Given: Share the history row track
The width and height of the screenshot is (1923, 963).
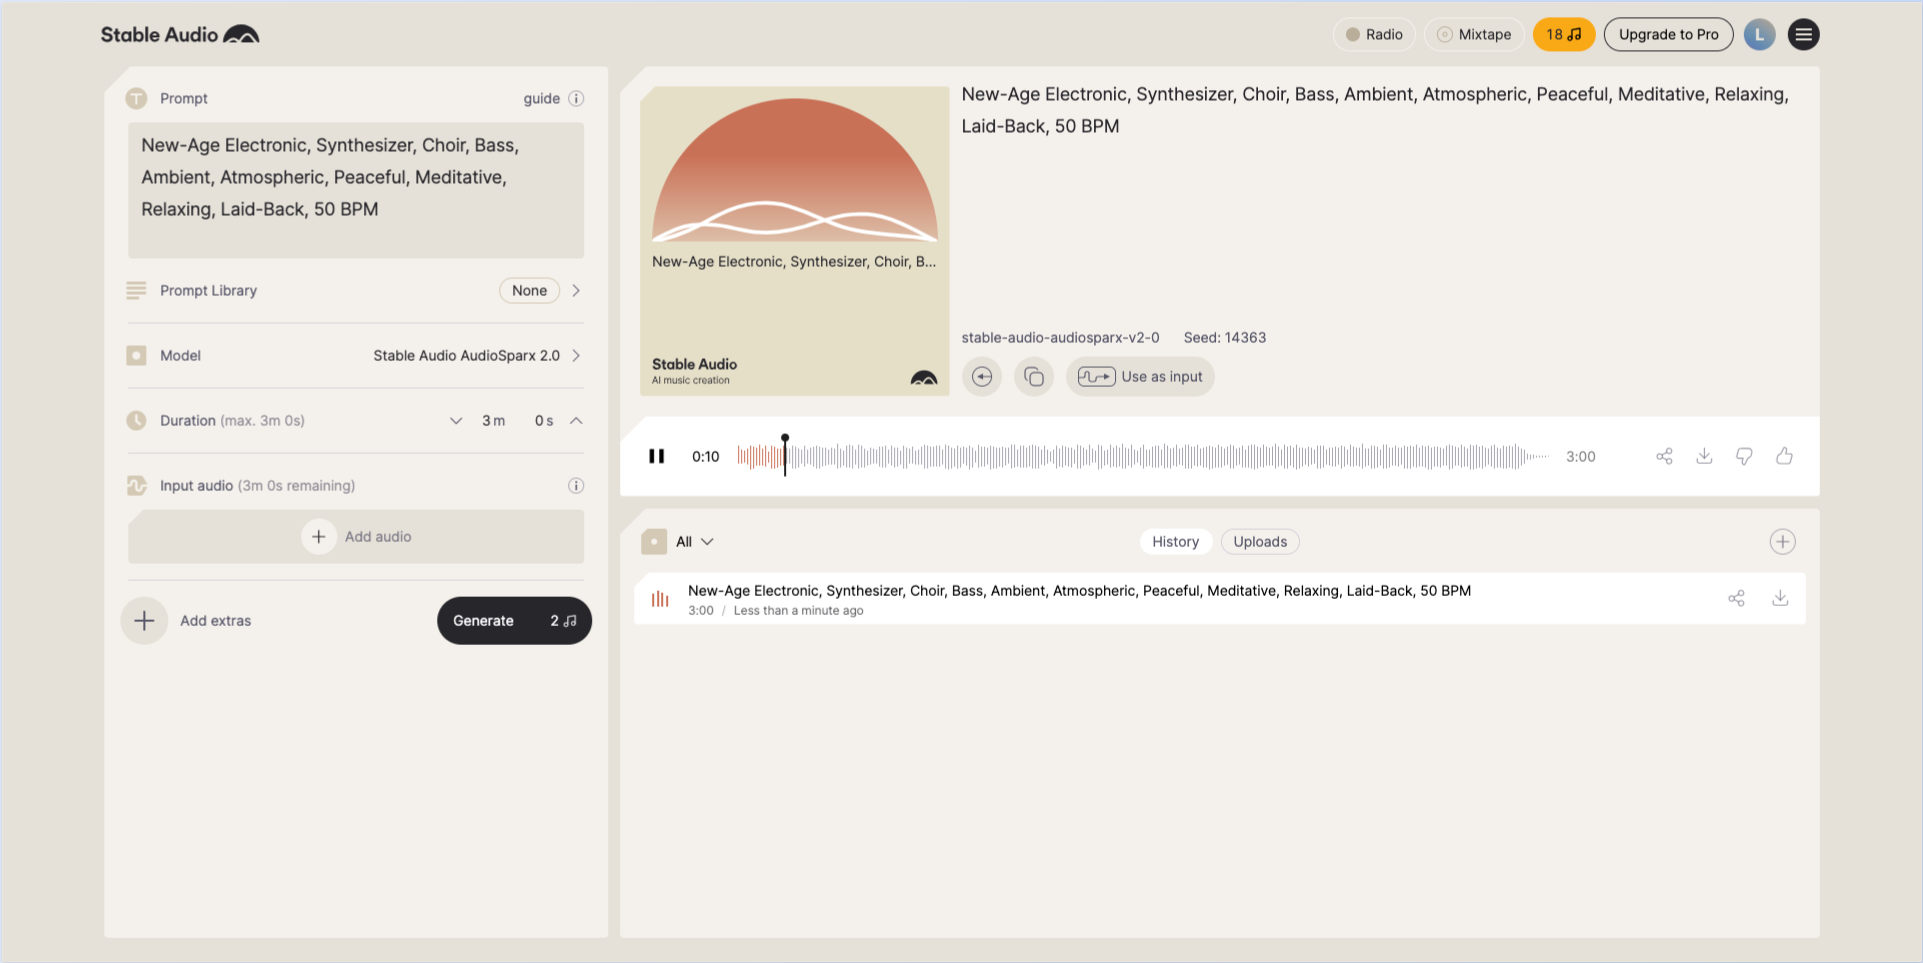Looking at the screenshot, I should pos(1736,598).
